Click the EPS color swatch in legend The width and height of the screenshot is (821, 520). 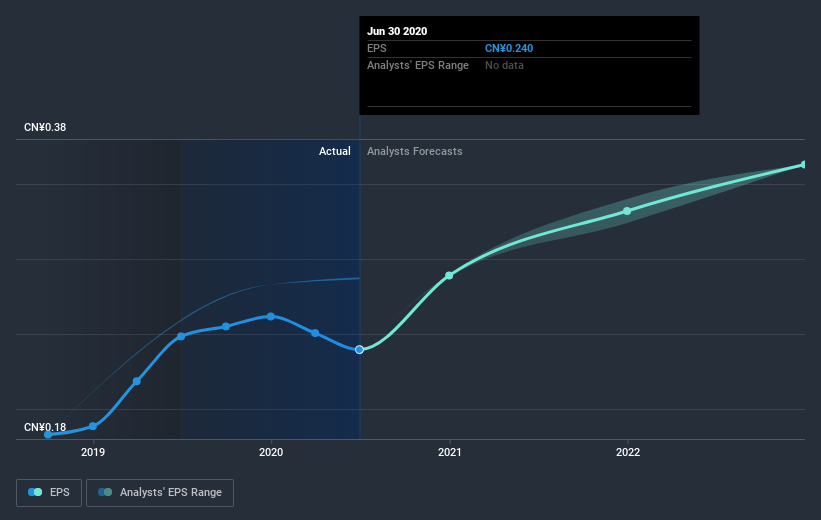(x=35, y=492)
